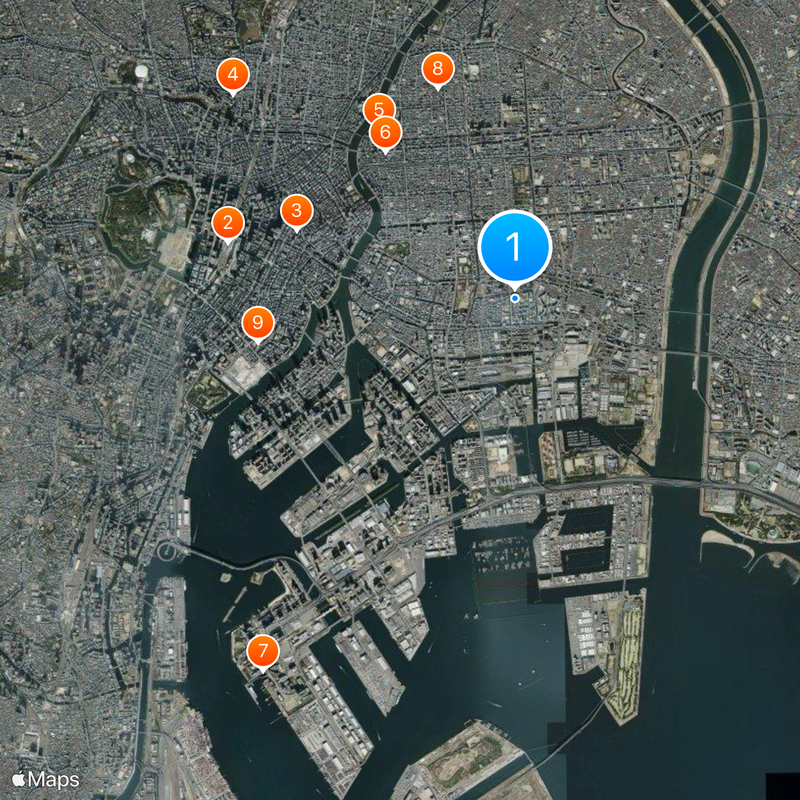The height and width of the screenshot is (800, 800).
Task: Click the black square in the corner
Action: coord(783,786)
